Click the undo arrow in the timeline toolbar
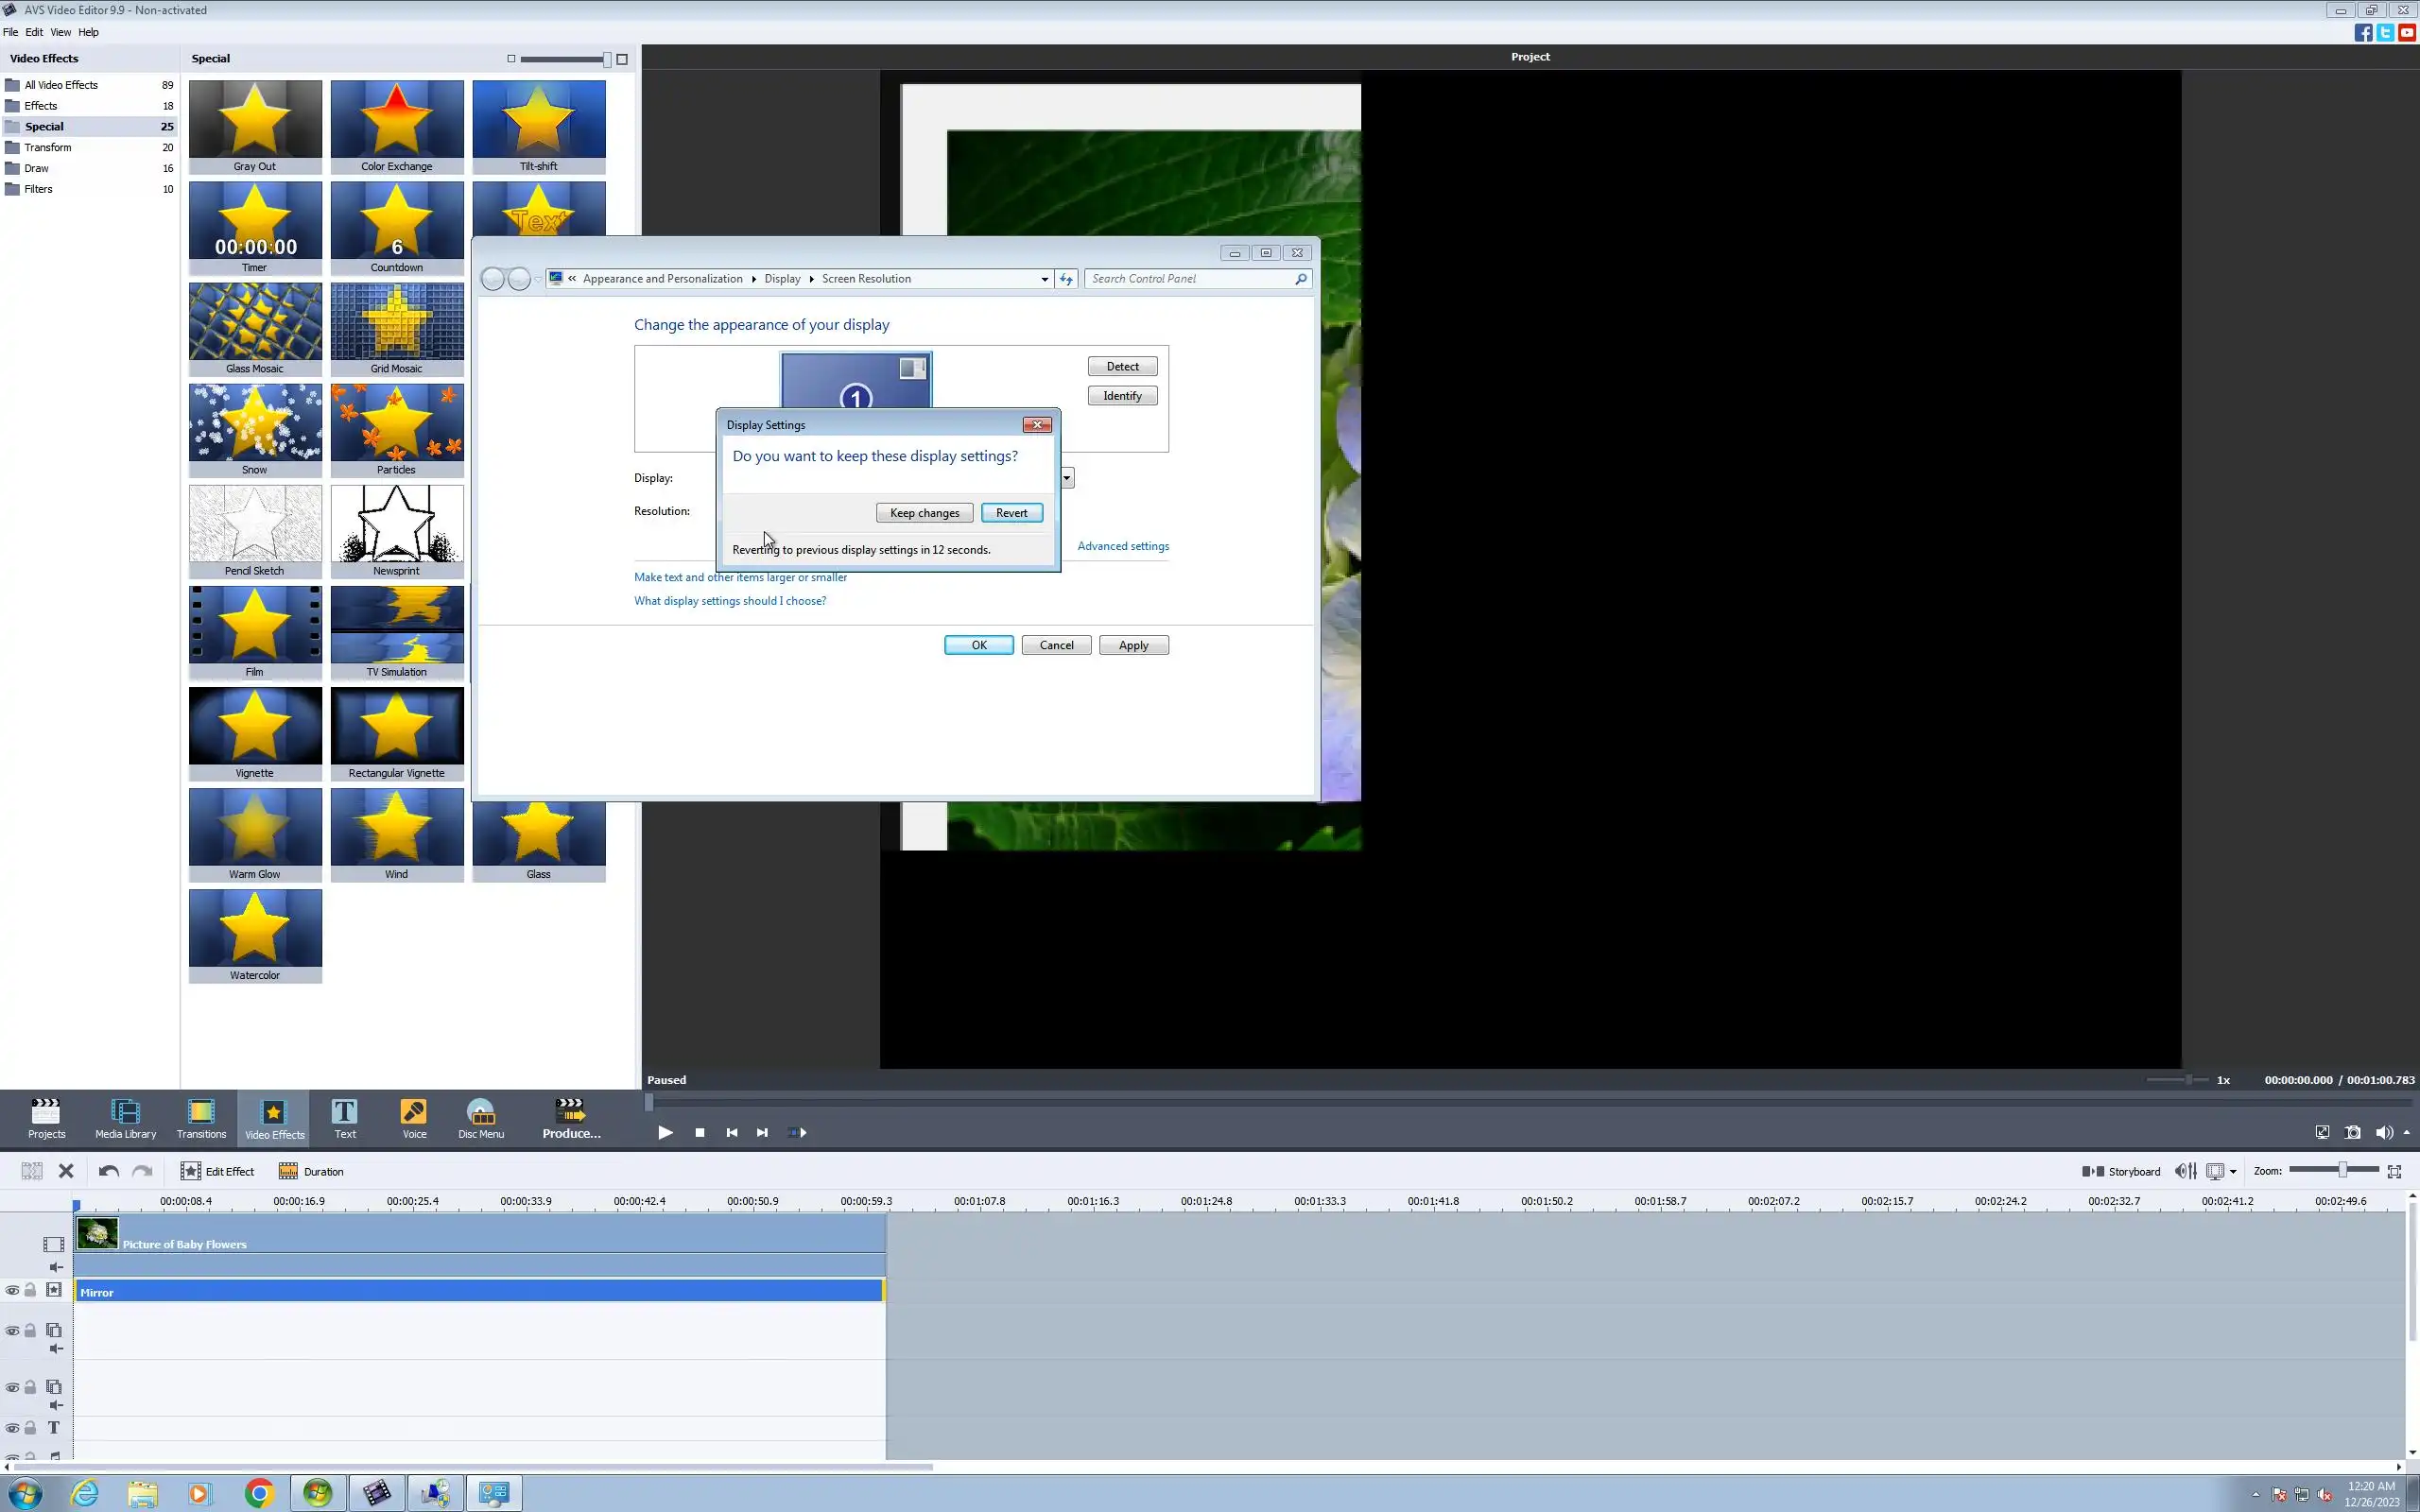The height and width of the screenshot is (1512, 2420). tap(109, 1171)
